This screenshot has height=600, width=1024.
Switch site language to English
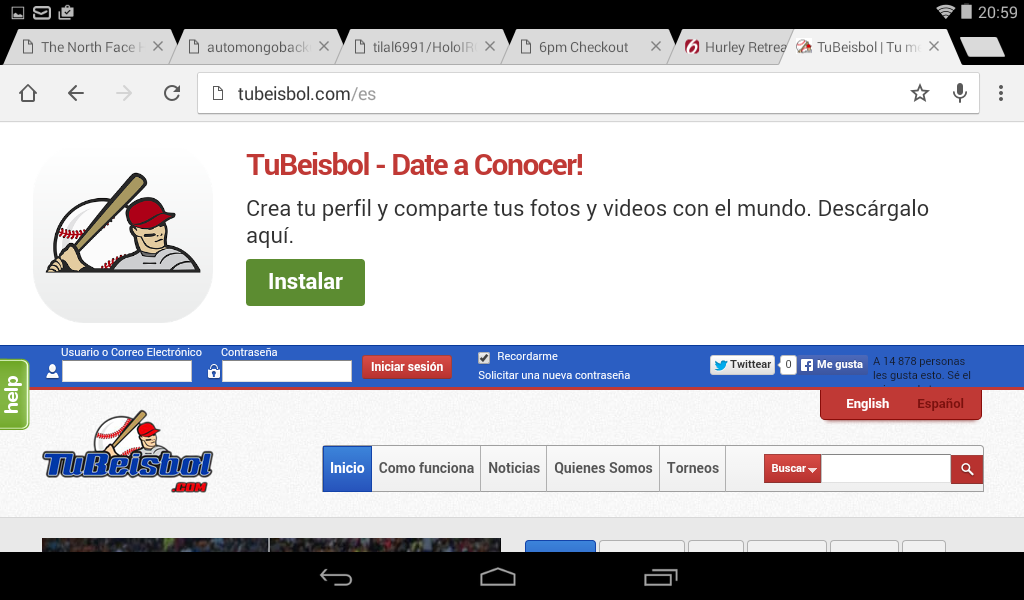point(867,404)
